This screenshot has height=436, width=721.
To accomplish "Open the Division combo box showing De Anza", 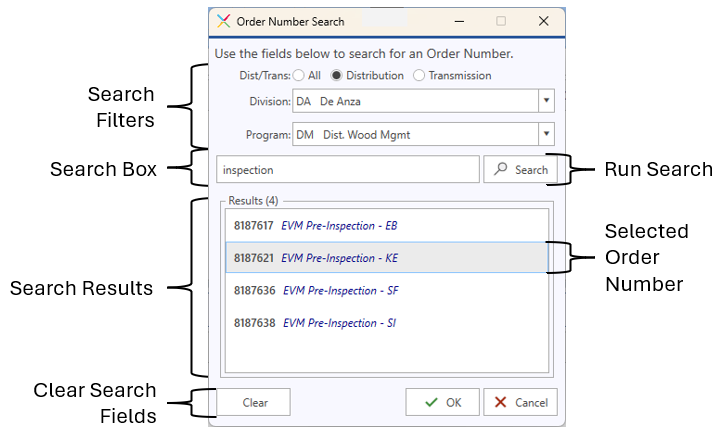I will click(x=414, y=100).
